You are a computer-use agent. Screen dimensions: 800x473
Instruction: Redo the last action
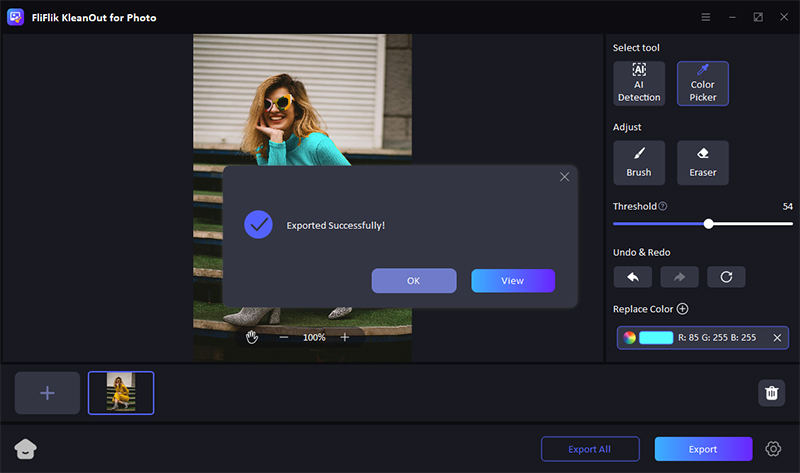click(679, 277)
